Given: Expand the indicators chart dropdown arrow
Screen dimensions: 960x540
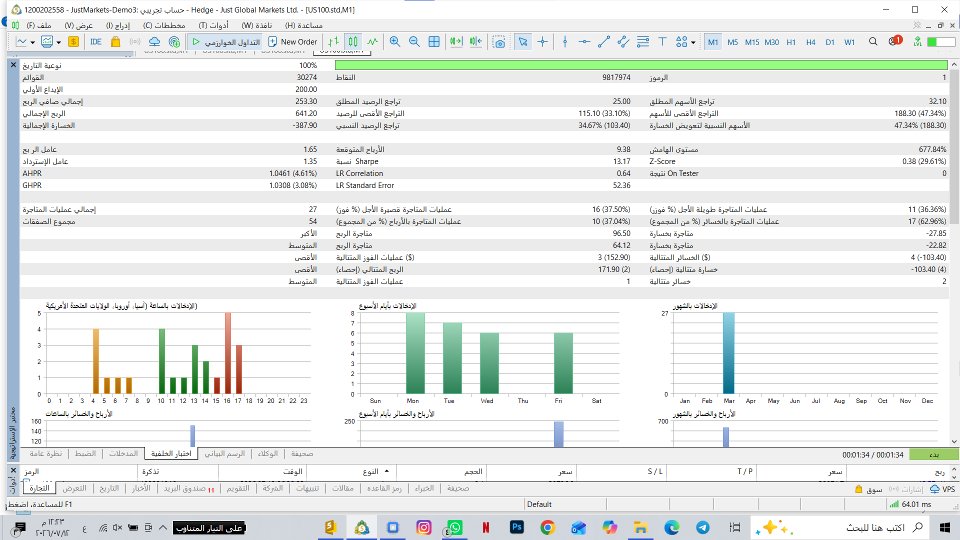Looking at the screenshot, I should coord(59,42).
